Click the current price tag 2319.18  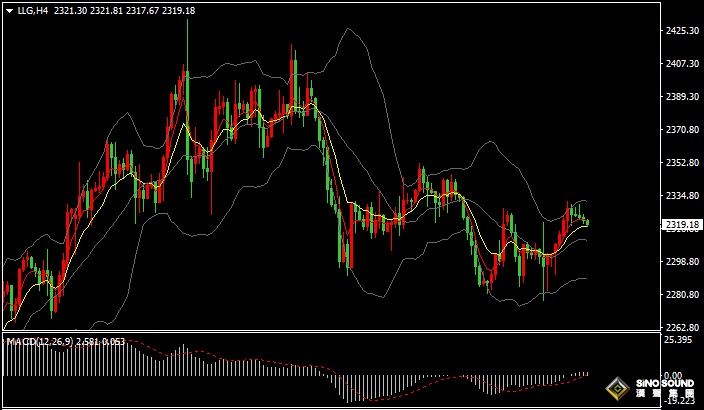pos(683,225)
